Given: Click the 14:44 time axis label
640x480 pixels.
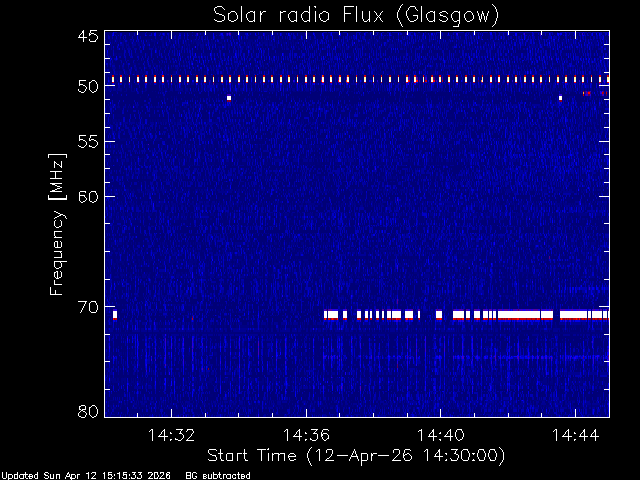Looking at the screenshot, I should click(576, 435).
